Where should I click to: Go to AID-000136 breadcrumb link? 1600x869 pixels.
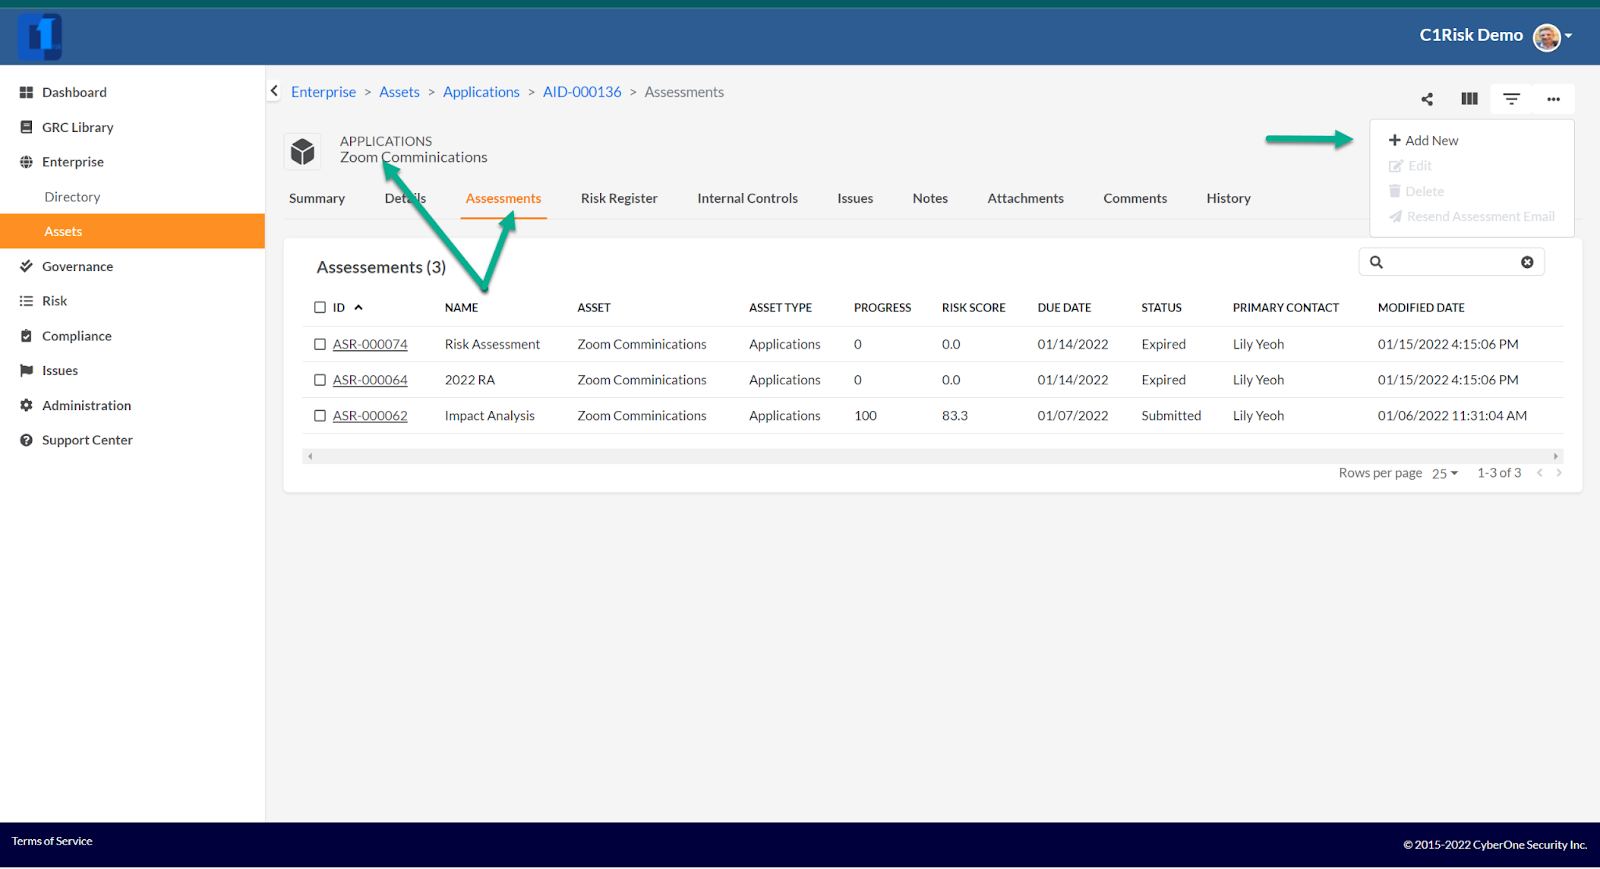(582, 92)
